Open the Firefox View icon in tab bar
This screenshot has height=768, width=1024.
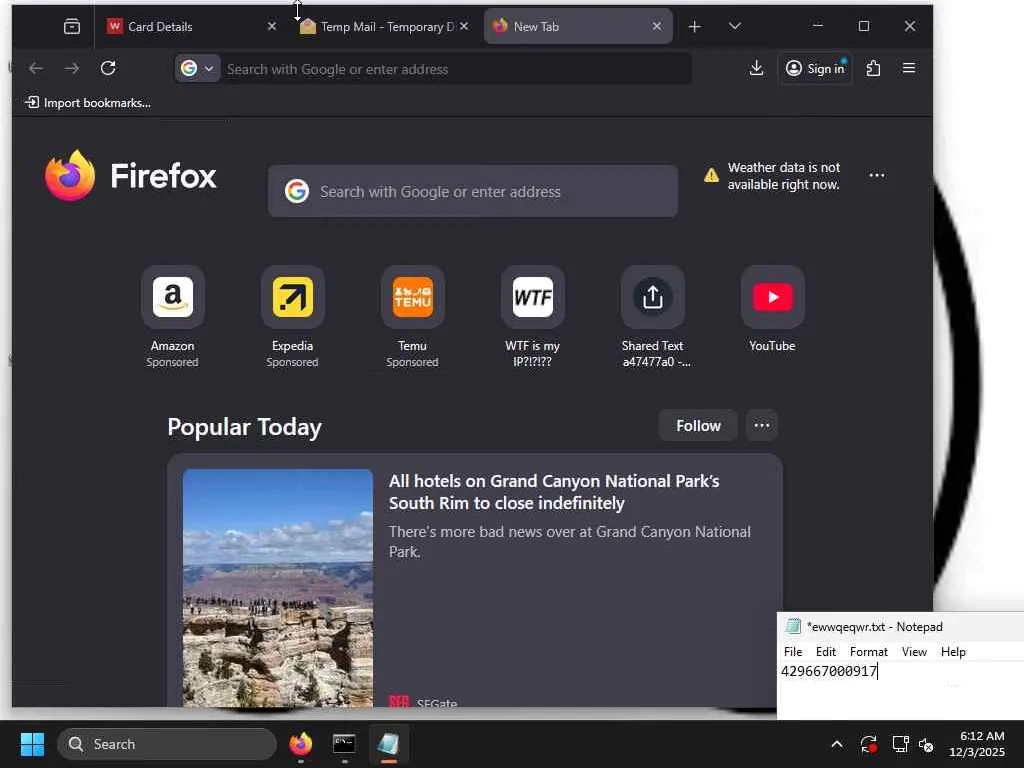pyautogui.click(x=72, y=26)
